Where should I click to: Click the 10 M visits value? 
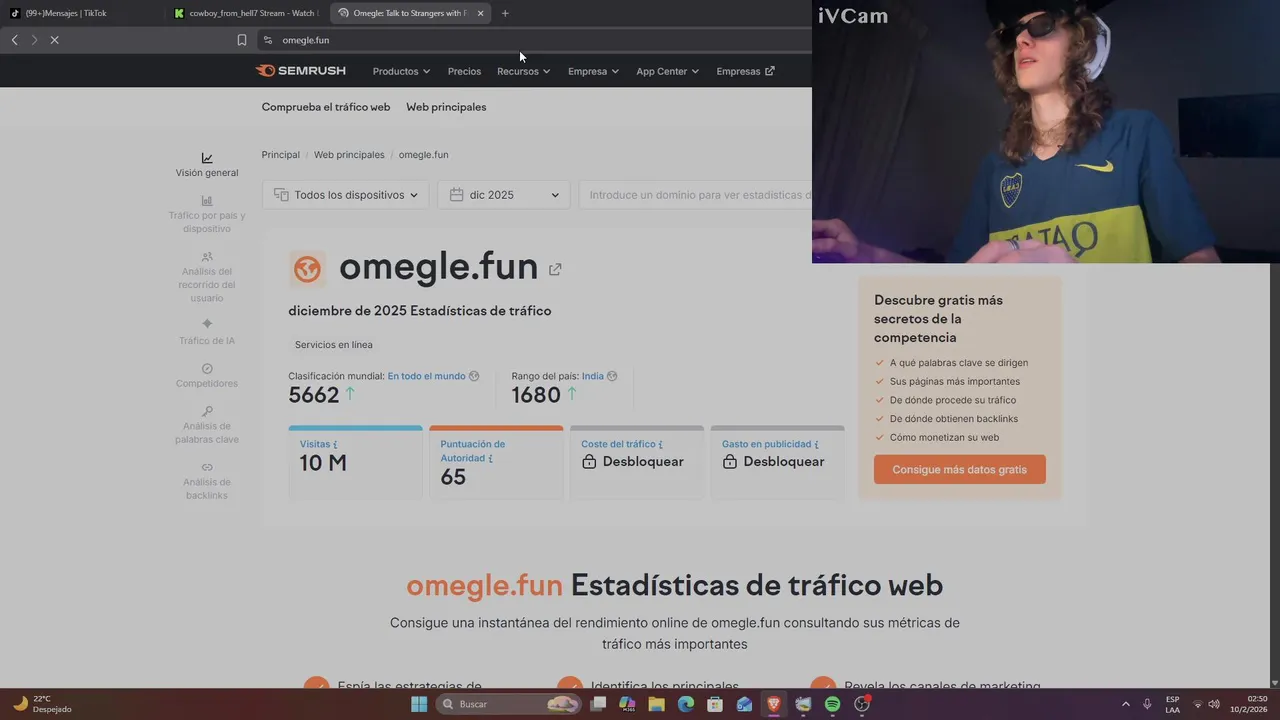[x=323, y=463]
